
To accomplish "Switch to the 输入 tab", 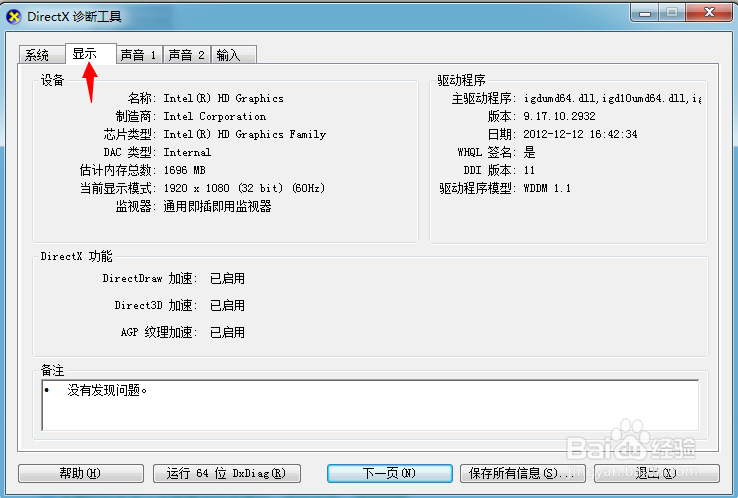I will [234, 55].
